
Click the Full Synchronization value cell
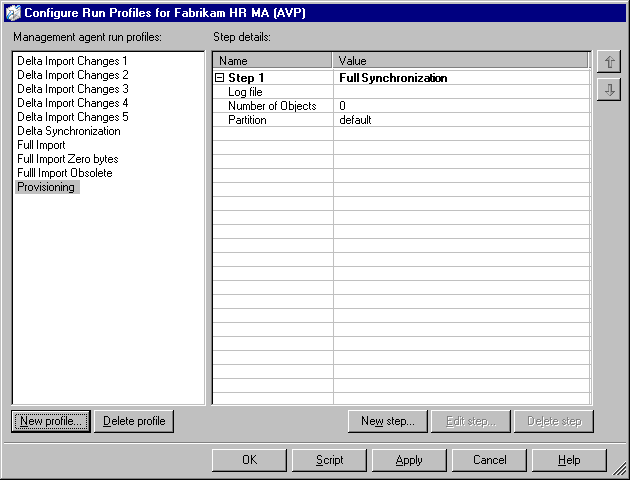[x=462, y=78]
